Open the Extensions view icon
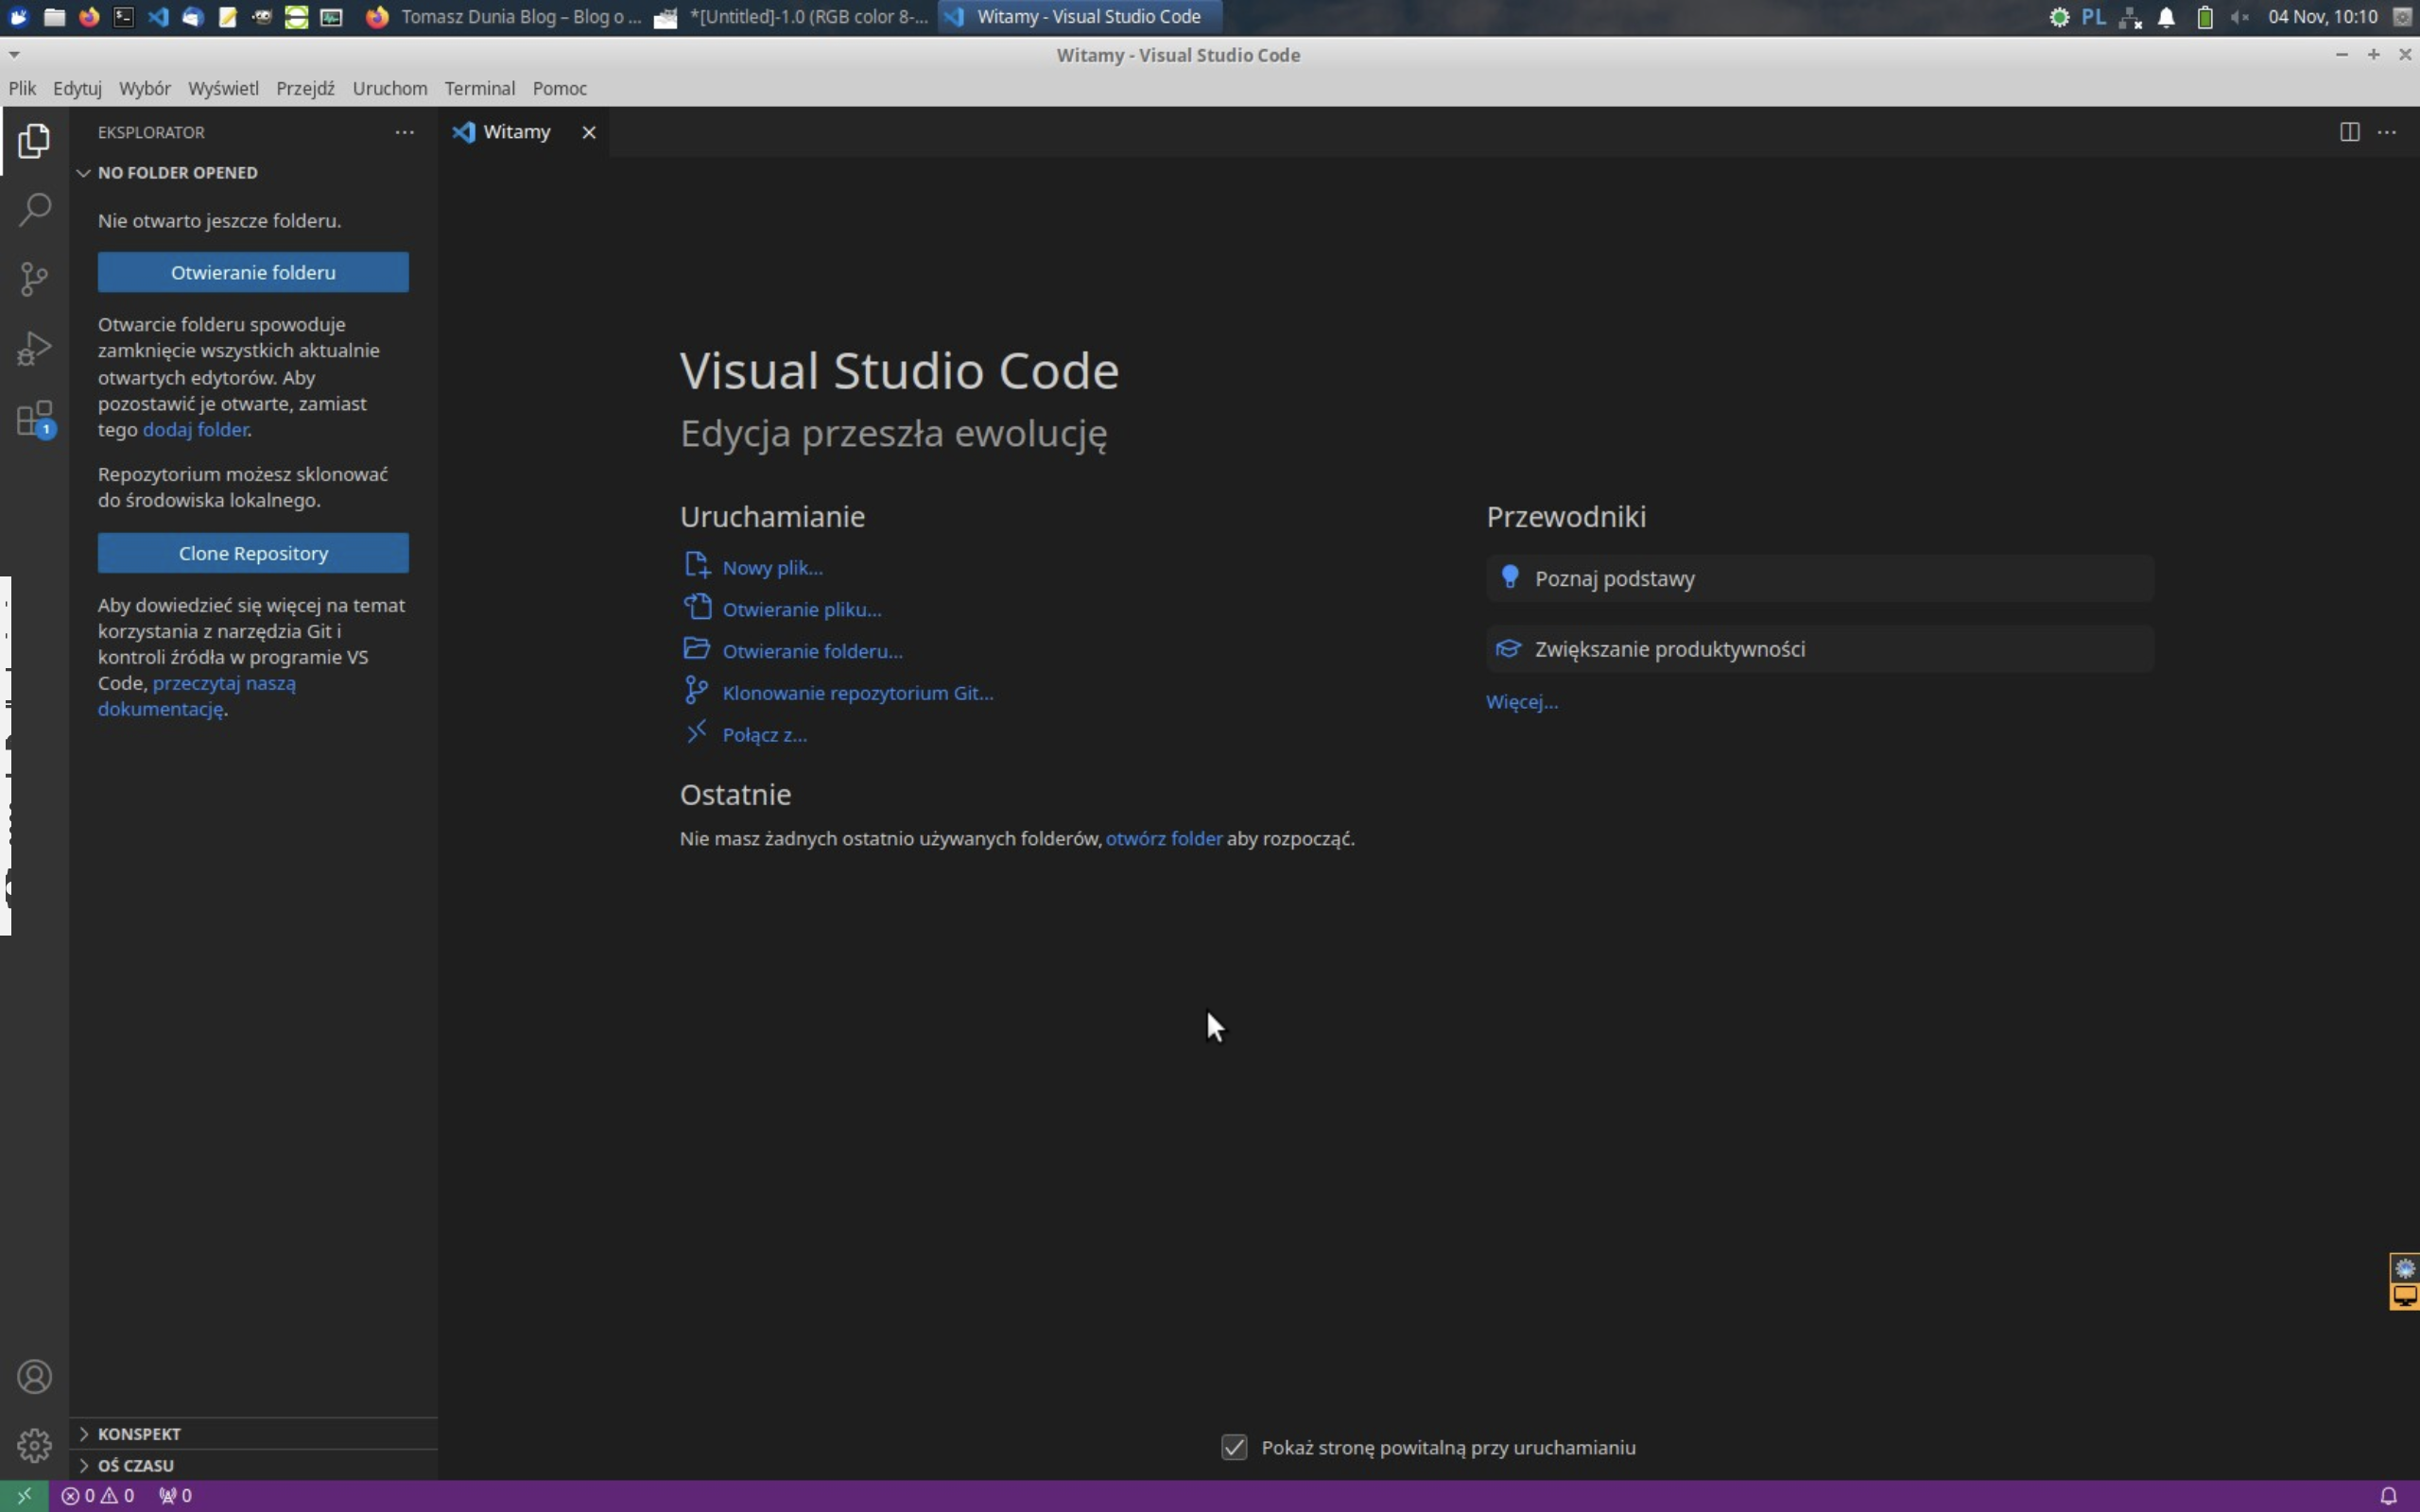The width and height of the screenshot is (2420, 1512). pyautogui.click(x=34, y=419)
